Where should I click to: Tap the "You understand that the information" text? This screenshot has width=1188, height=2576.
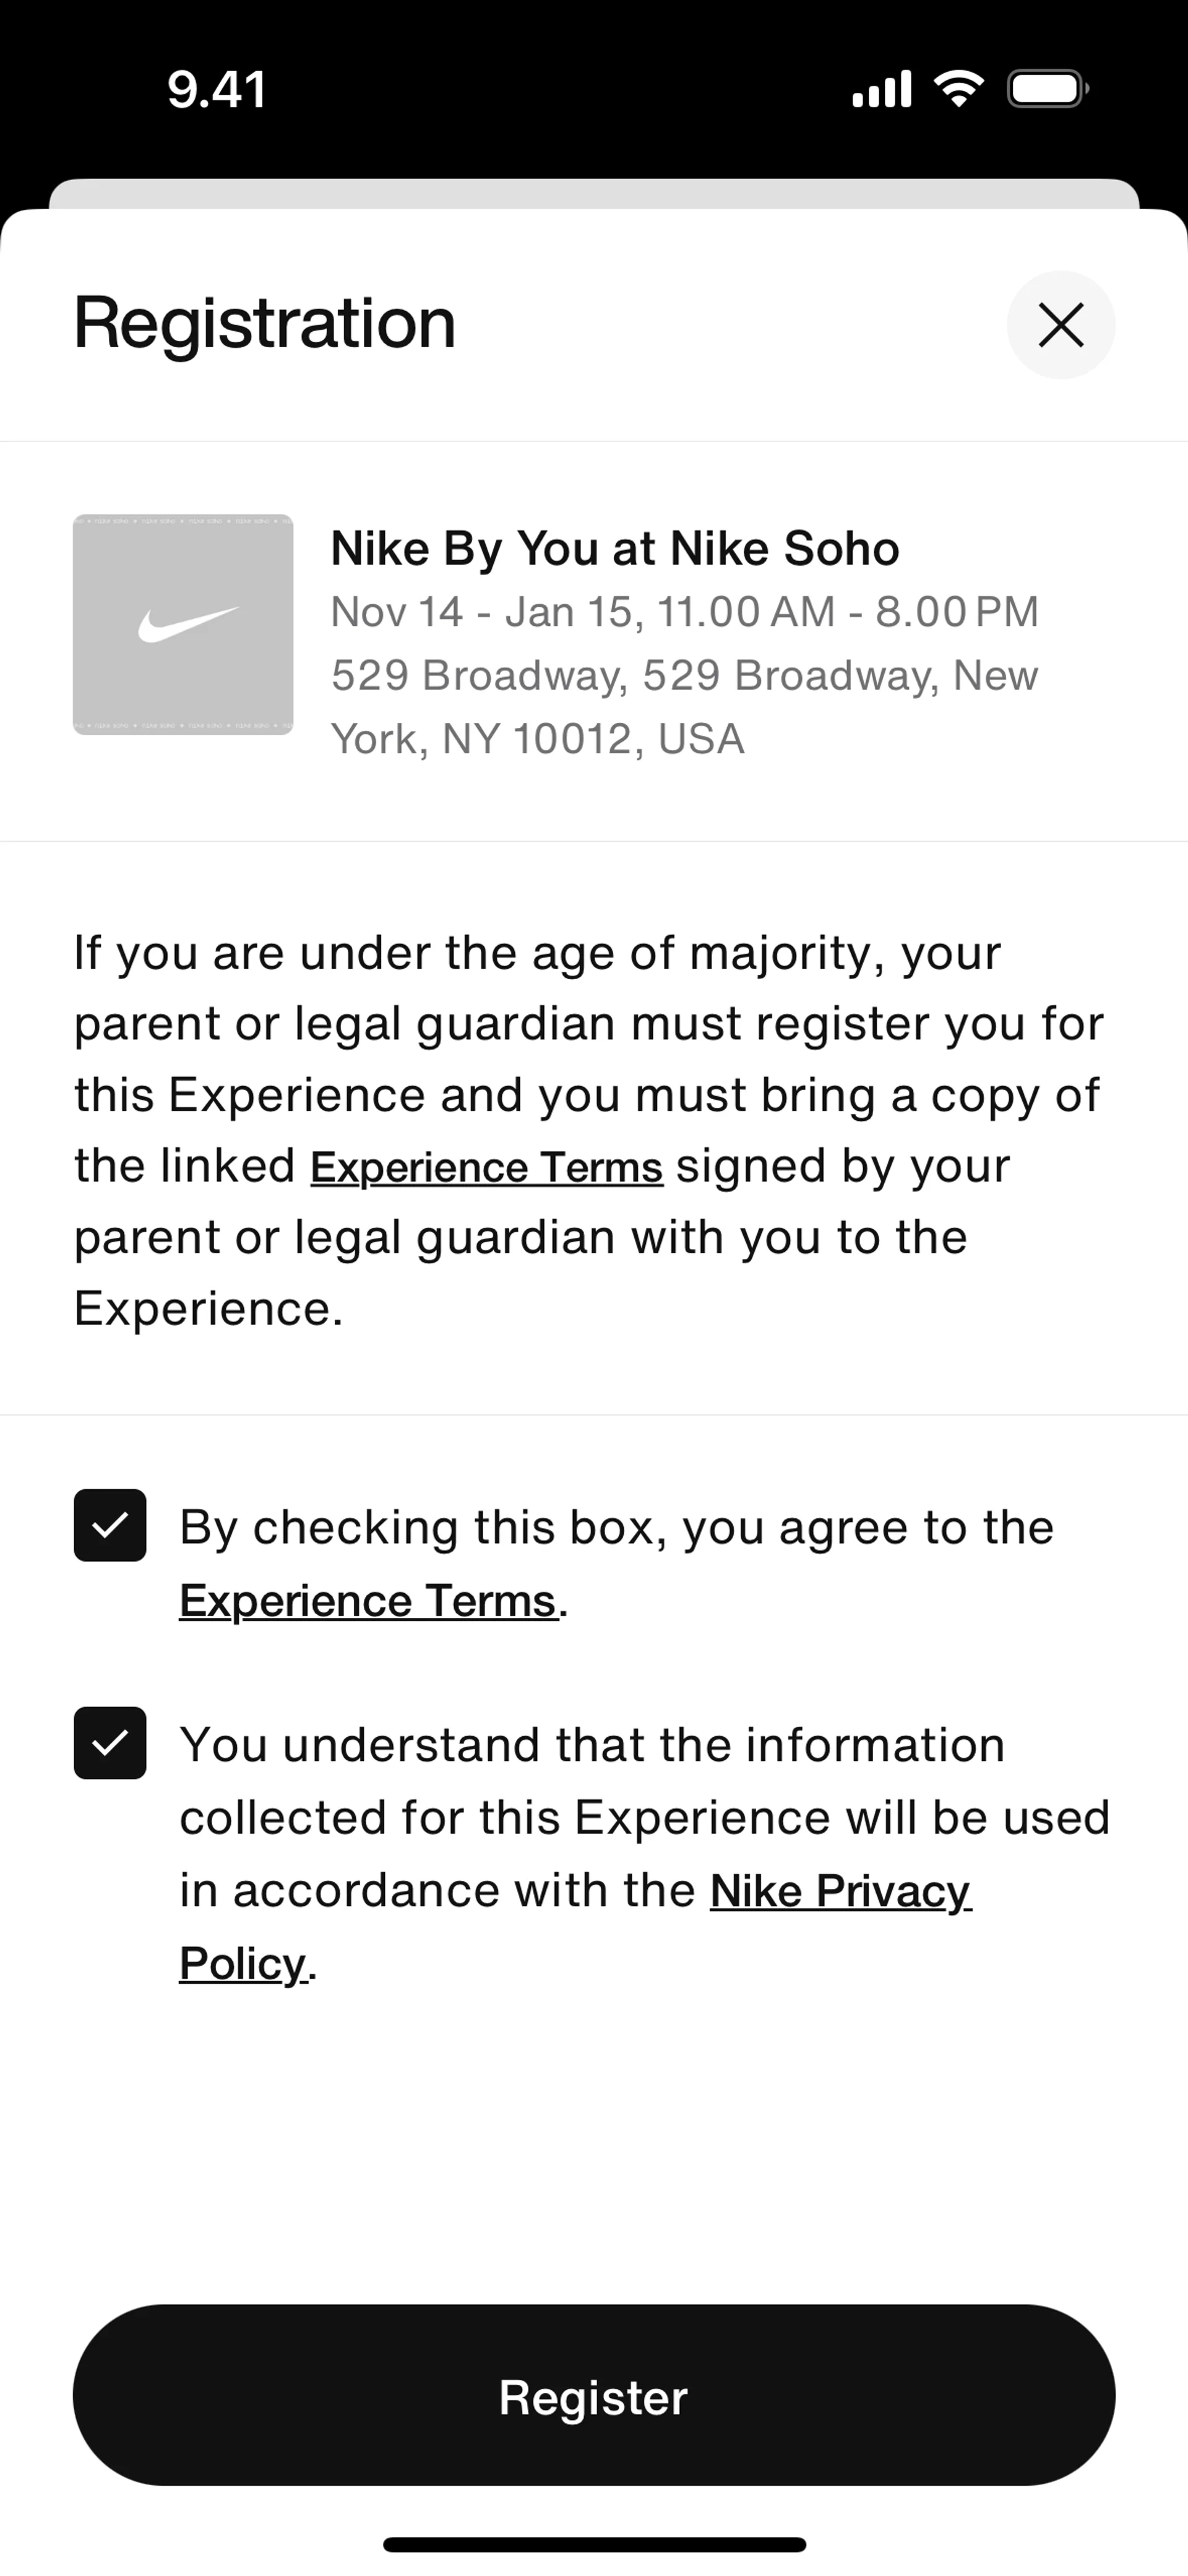pos(592,1745)
